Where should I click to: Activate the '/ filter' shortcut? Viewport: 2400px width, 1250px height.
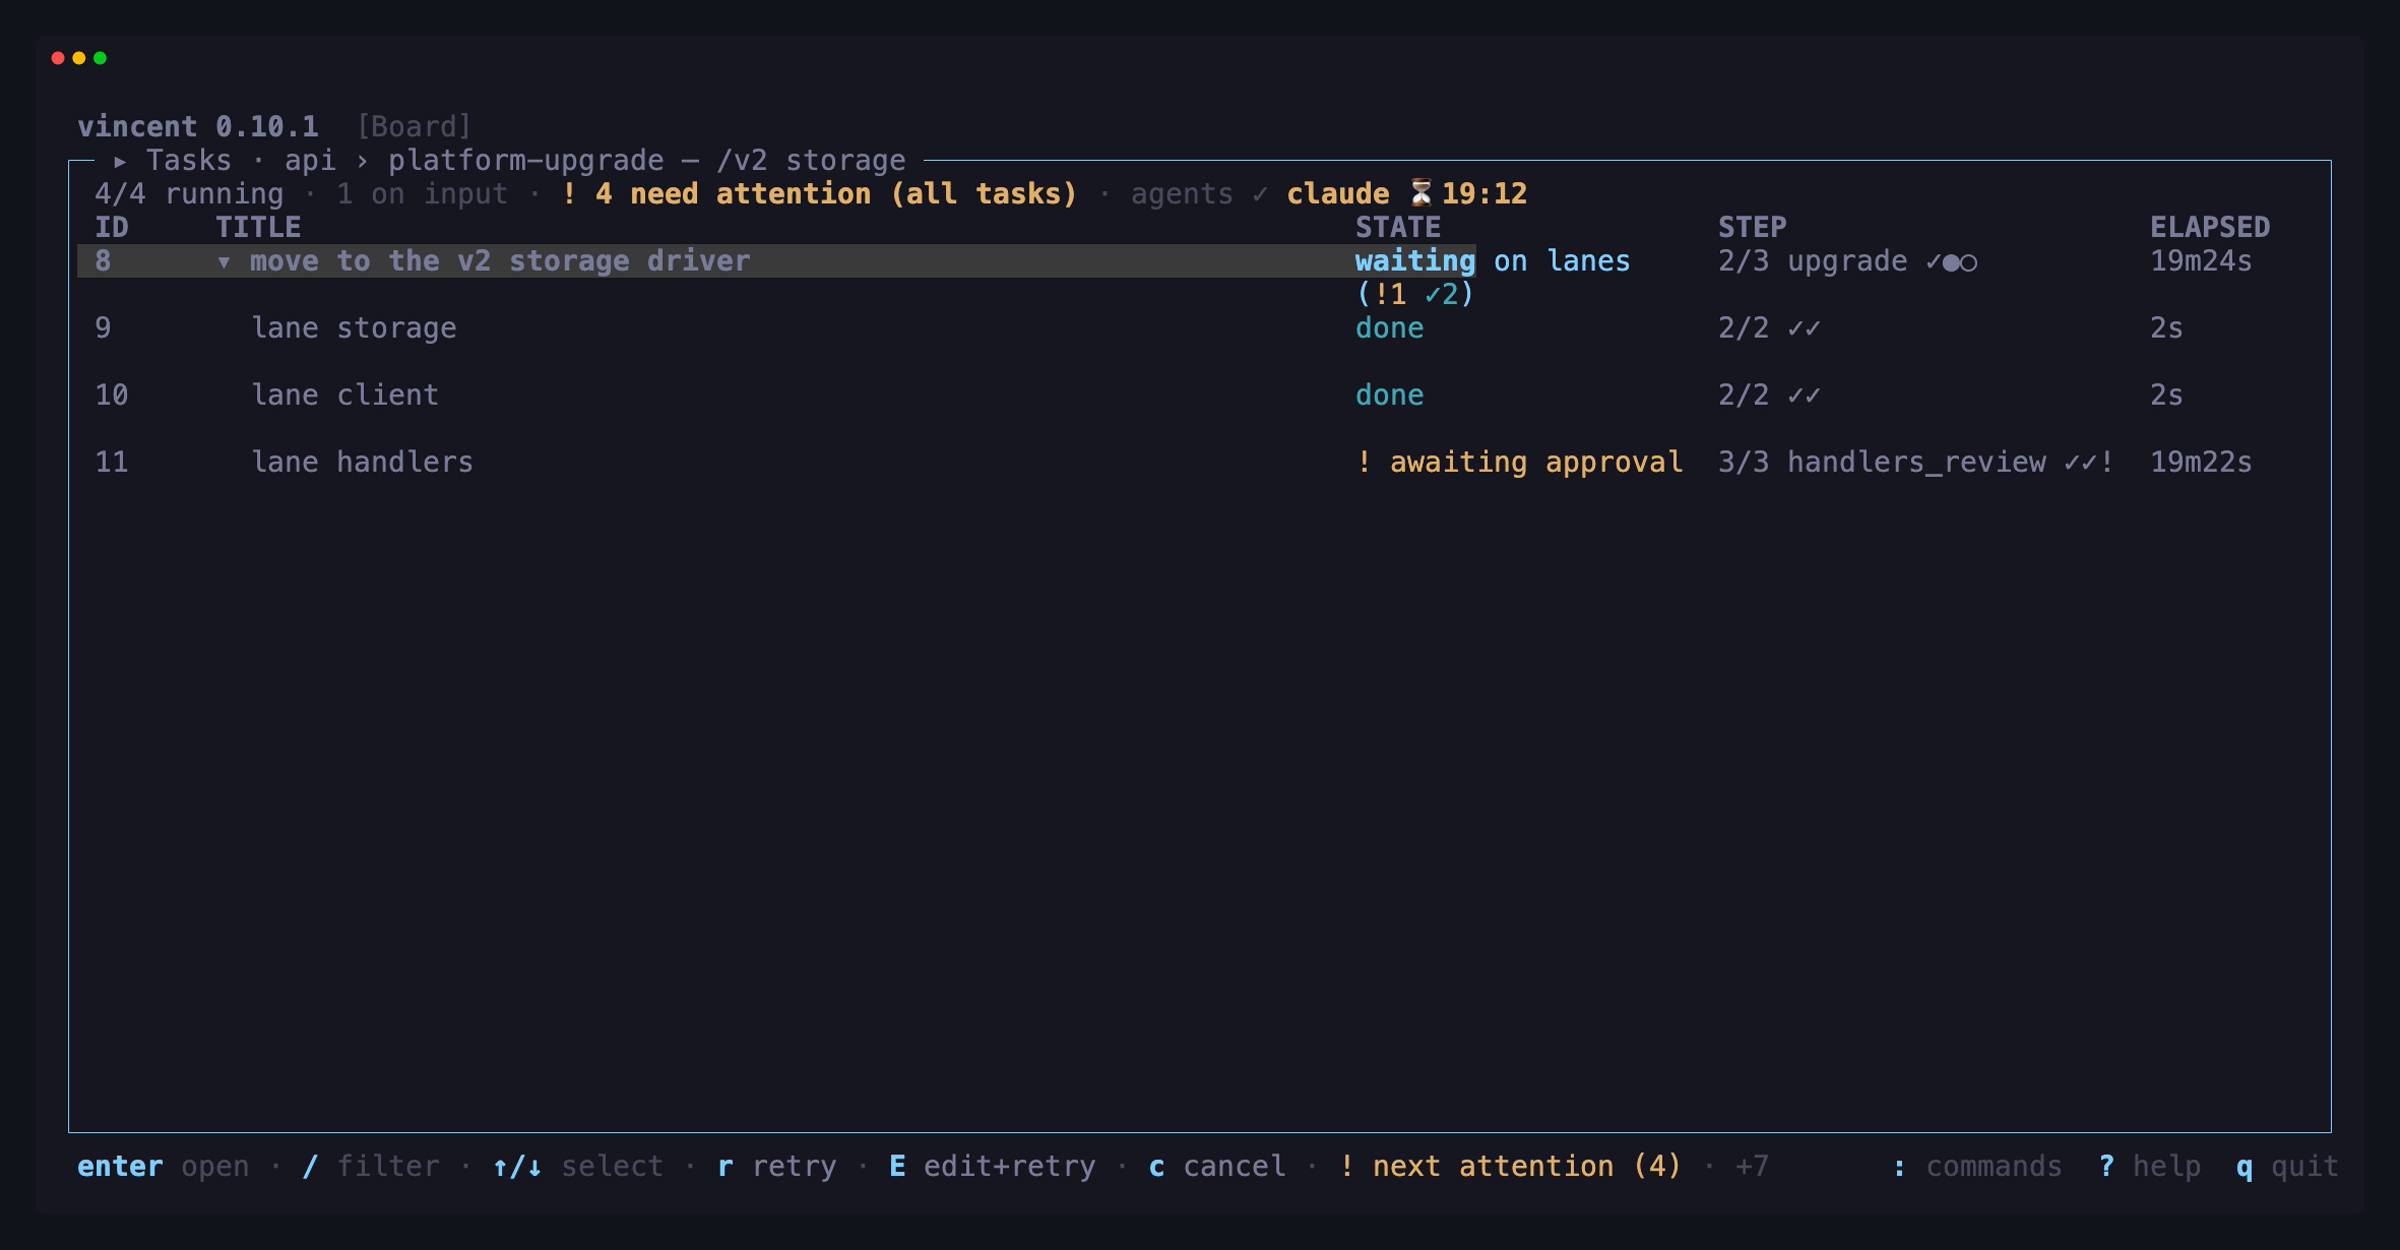370,1166
